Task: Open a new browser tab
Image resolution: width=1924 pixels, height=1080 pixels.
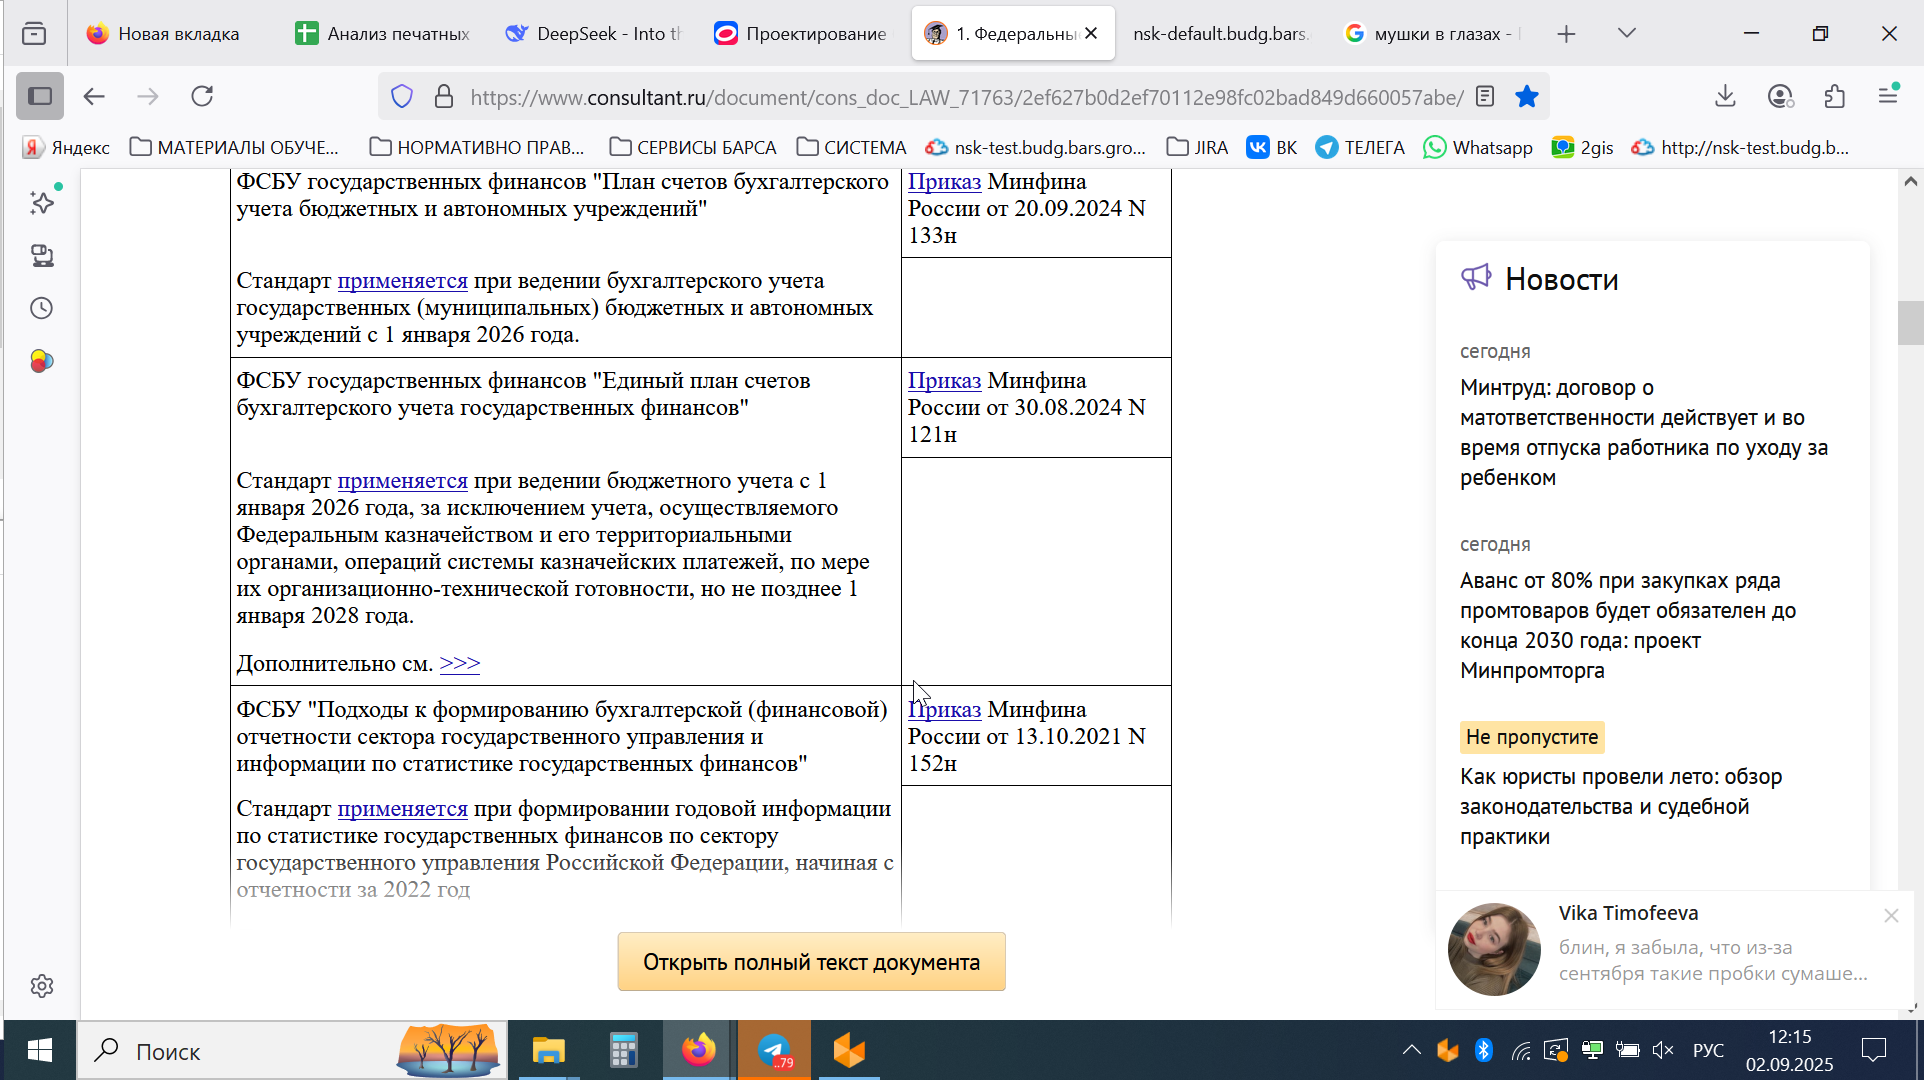Action: 1567,34
